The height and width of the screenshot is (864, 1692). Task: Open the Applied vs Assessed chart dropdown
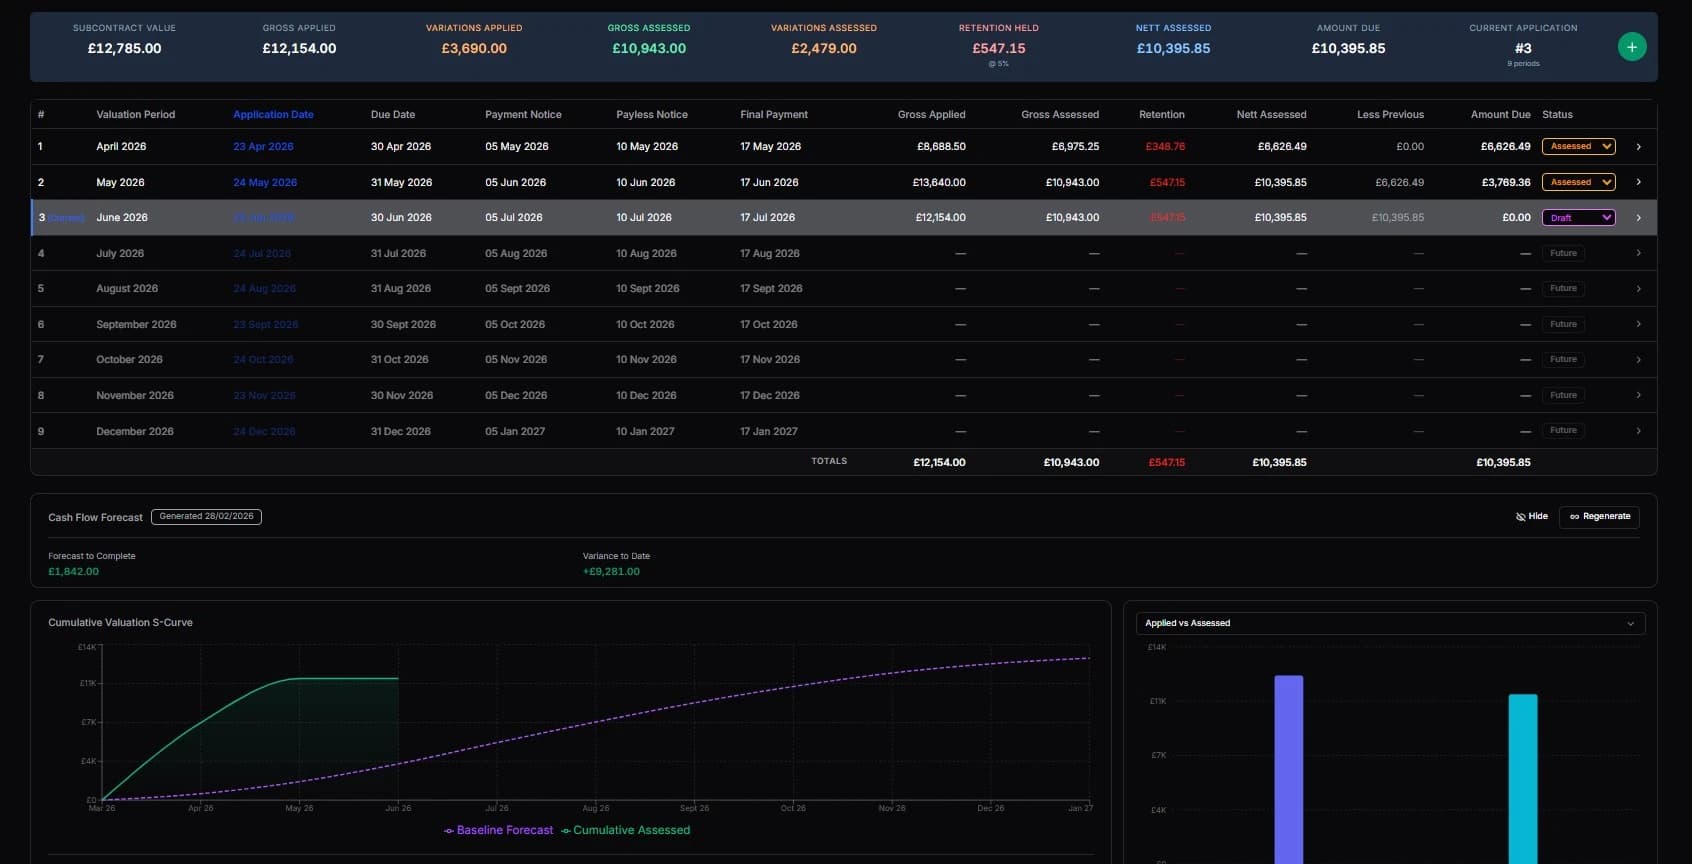(x=1390, y=623)
